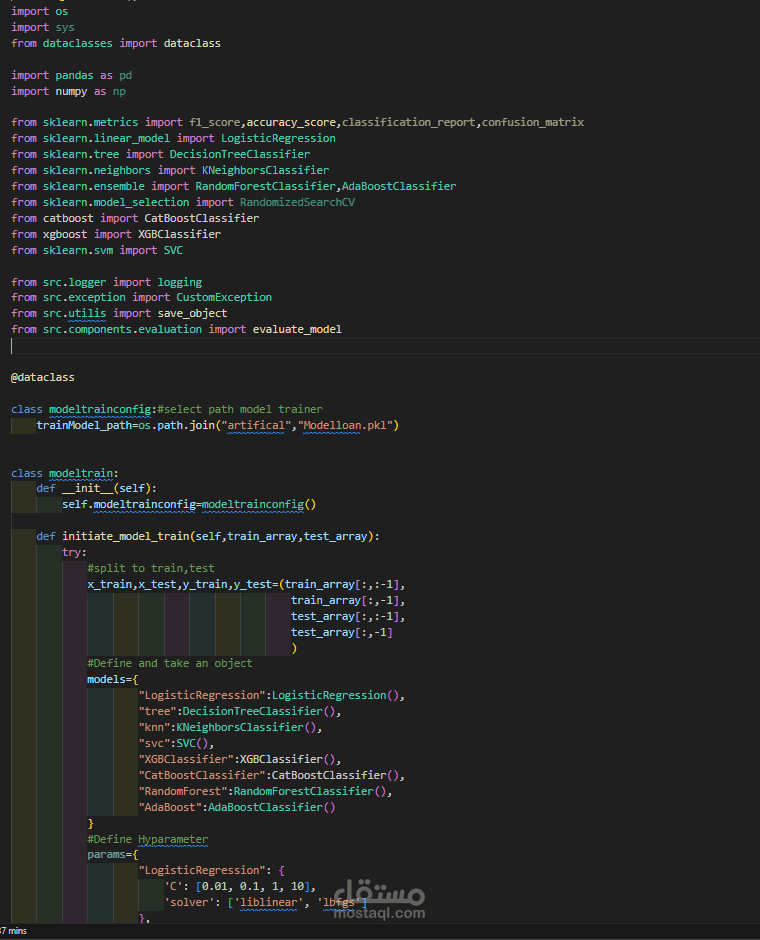Click the RandomizedSearchCV import name

pos(297,203)
